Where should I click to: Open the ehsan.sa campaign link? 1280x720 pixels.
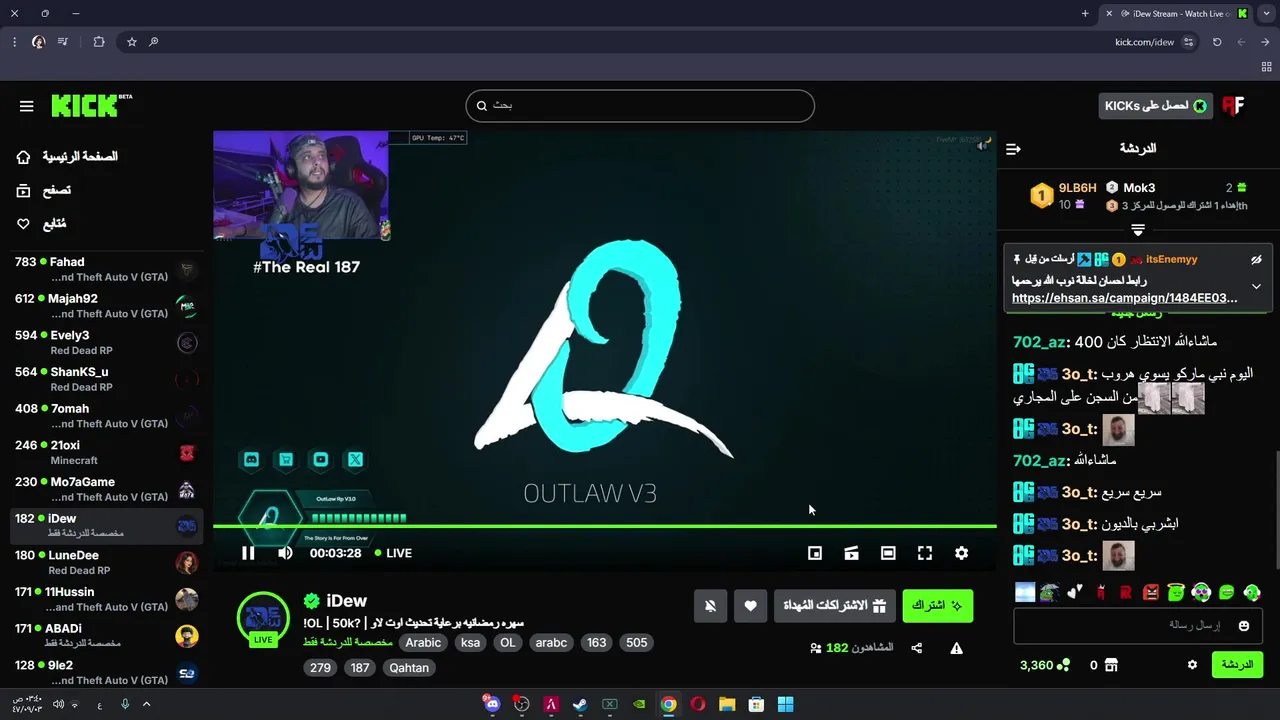tap(1124, 298)
